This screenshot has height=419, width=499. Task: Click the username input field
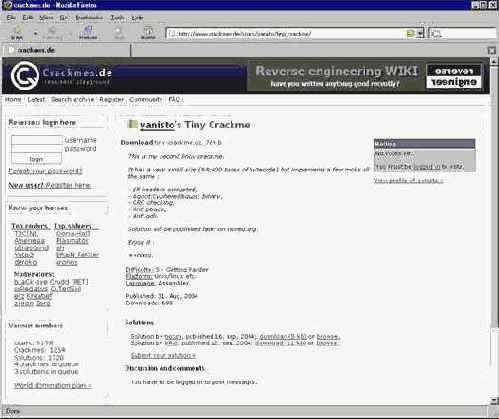(x=37, y=140)
